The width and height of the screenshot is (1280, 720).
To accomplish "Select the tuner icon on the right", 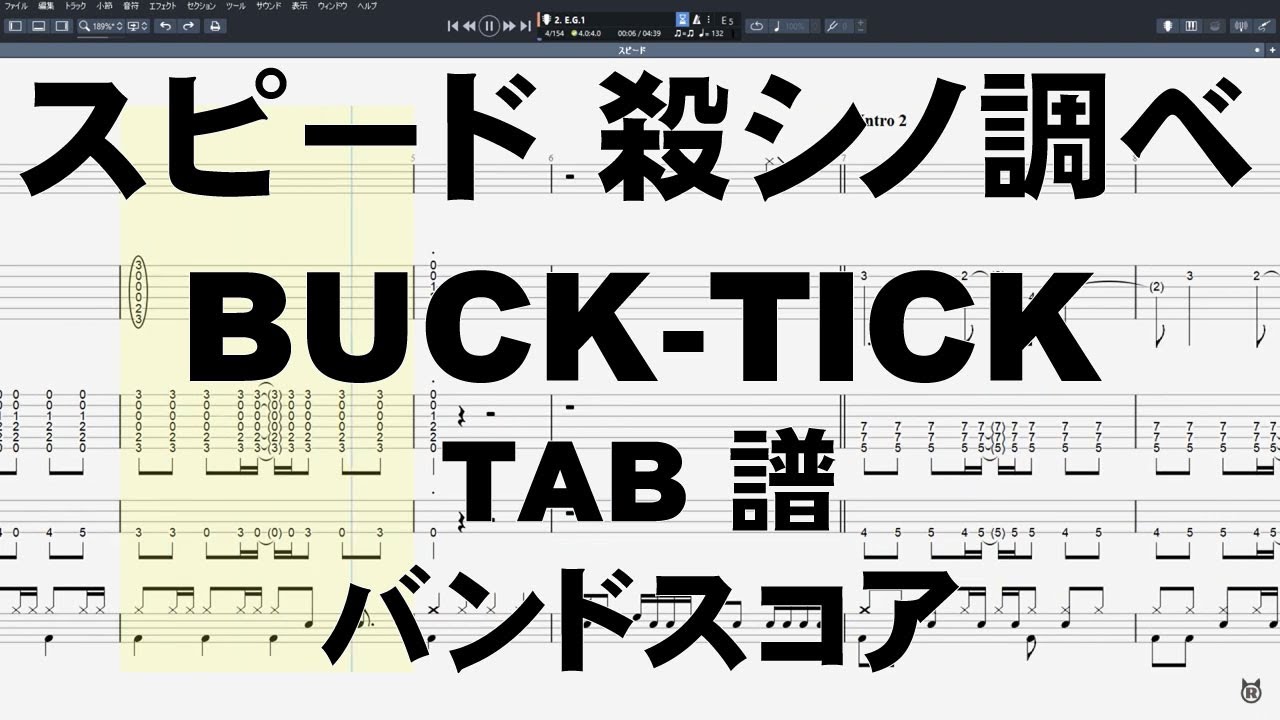I will (x=1243, y=26).
